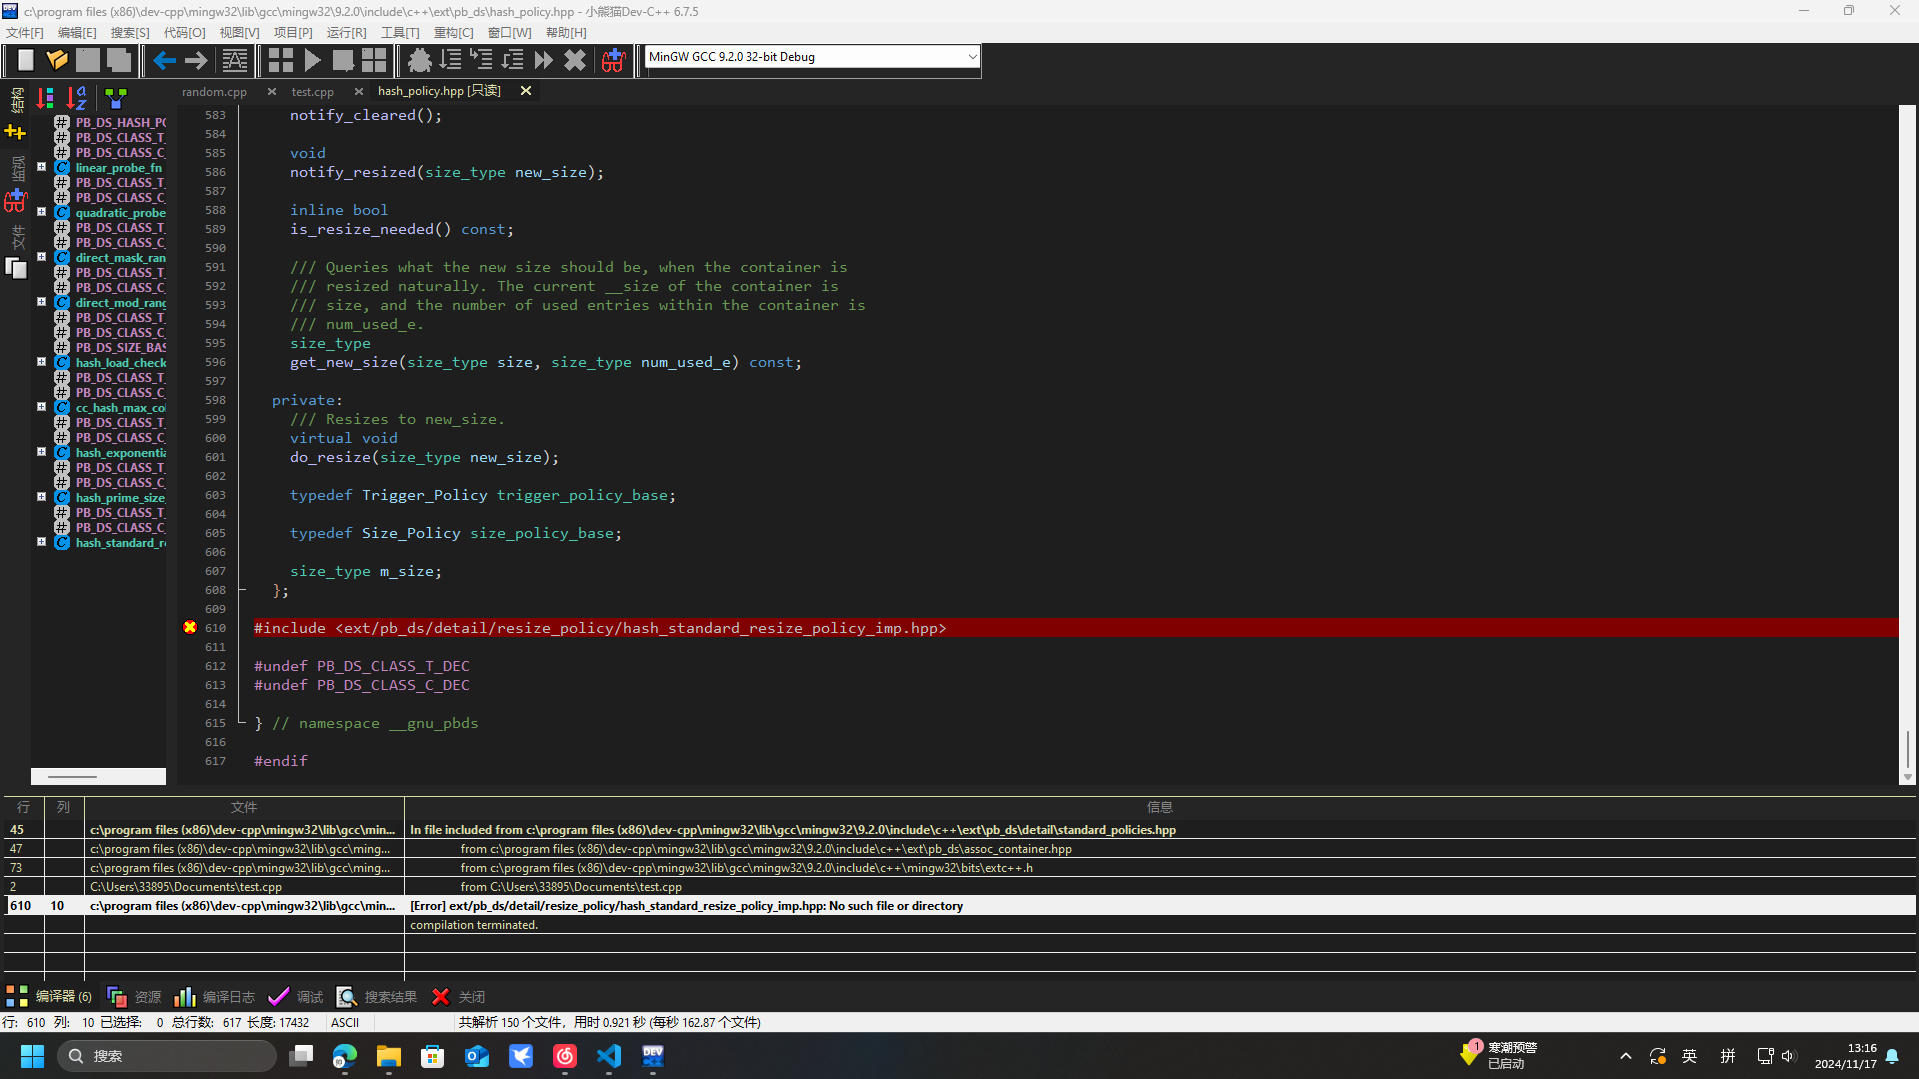This screenshot has height=1079, width=1919.
Task: Click the Save All toolbar icon
Action: pos(119,60)
